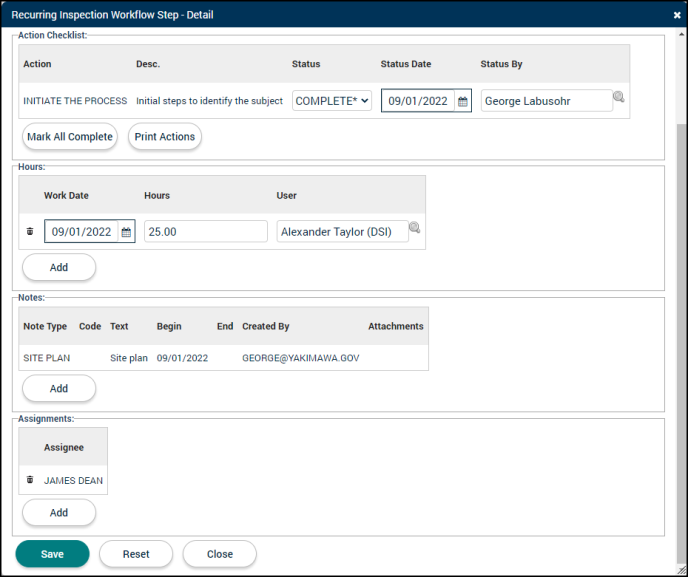Click the note begin date 09/01/2022

coord(182,358)
